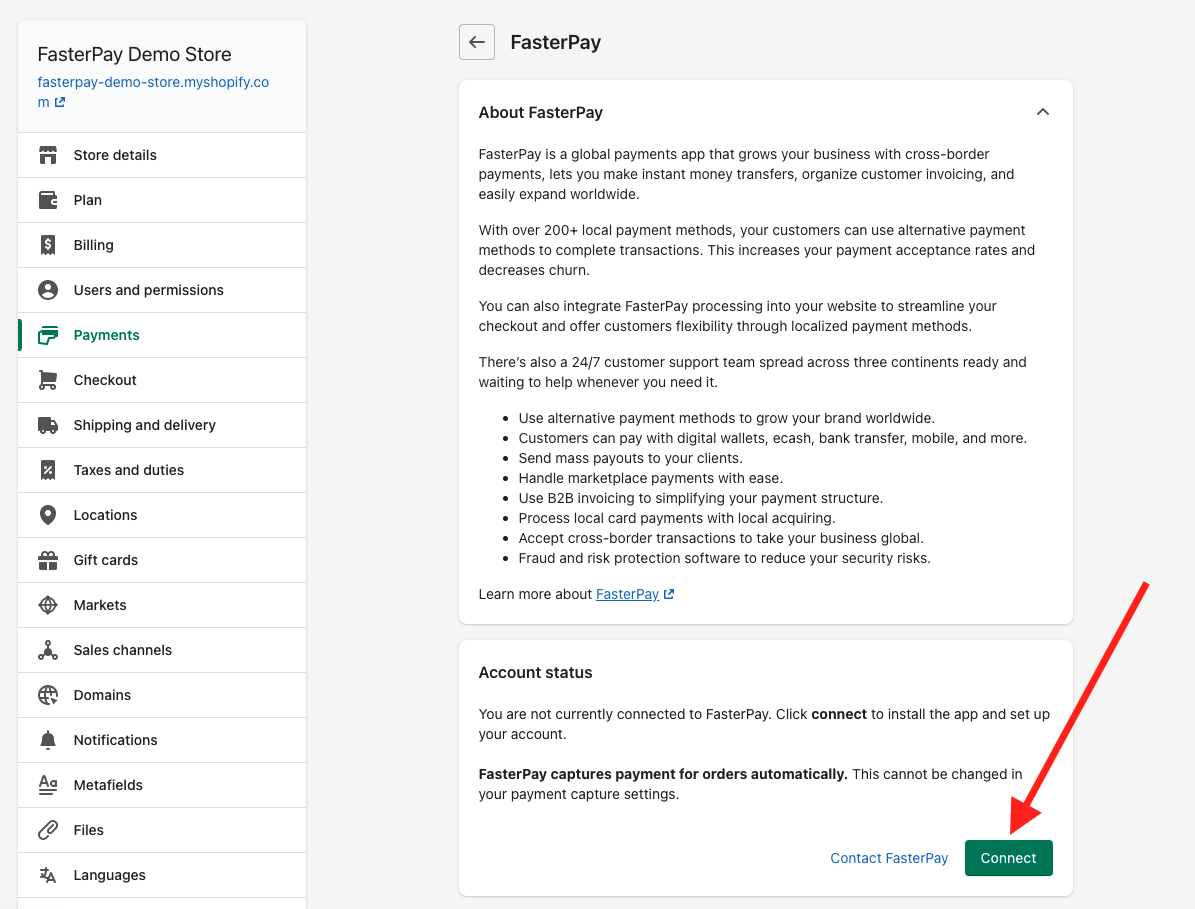Click the 'Send mass payouts to your clients.' bullet
1195x909 pixels.
630,458
